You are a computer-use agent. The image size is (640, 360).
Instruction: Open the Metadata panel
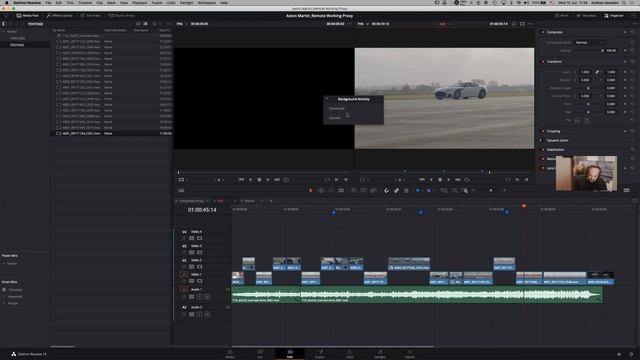(x=586, y=16)
